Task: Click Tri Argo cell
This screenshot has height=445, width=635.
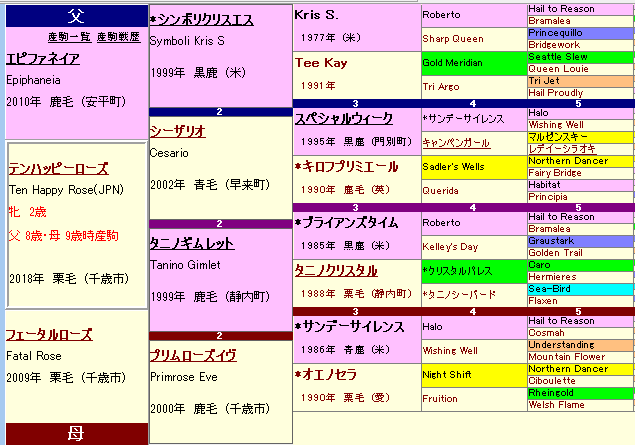Action: click(x=474, y=87)
